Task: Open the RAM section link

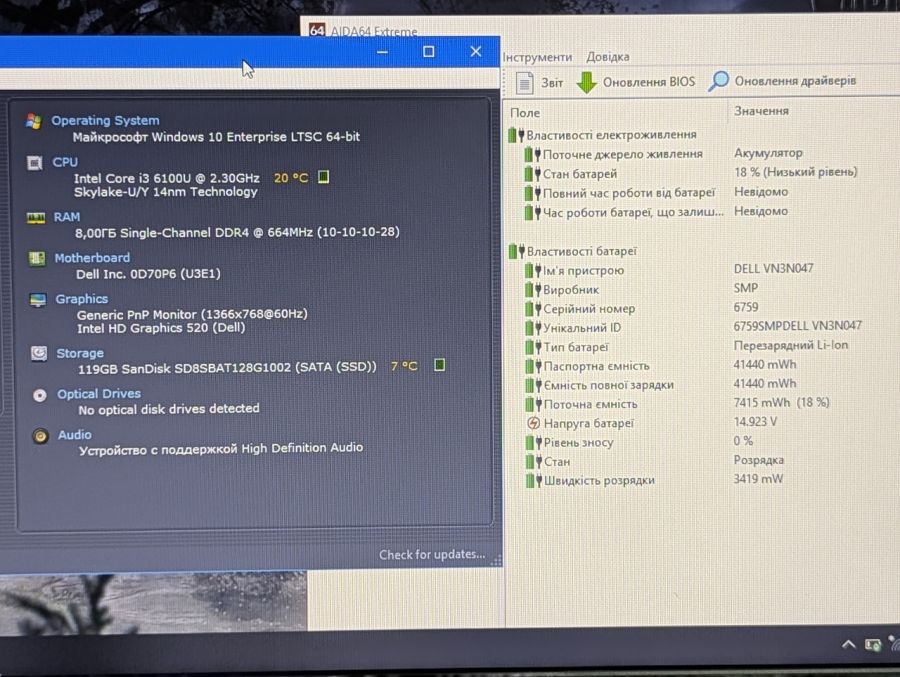Action: click(67, 217)
